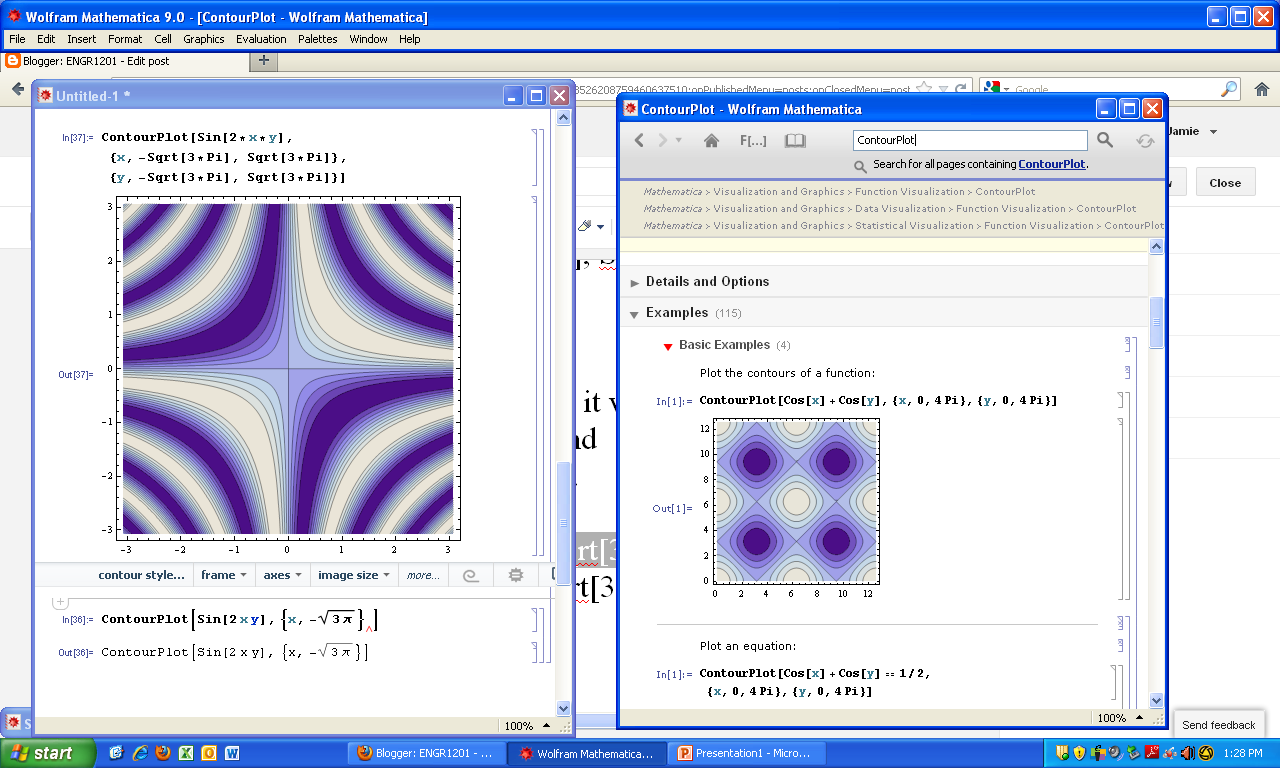1280x768 pixels.
Task: Click the Mathematica icon in Untitled-1 title bar
Action: [x=45, y=95]
